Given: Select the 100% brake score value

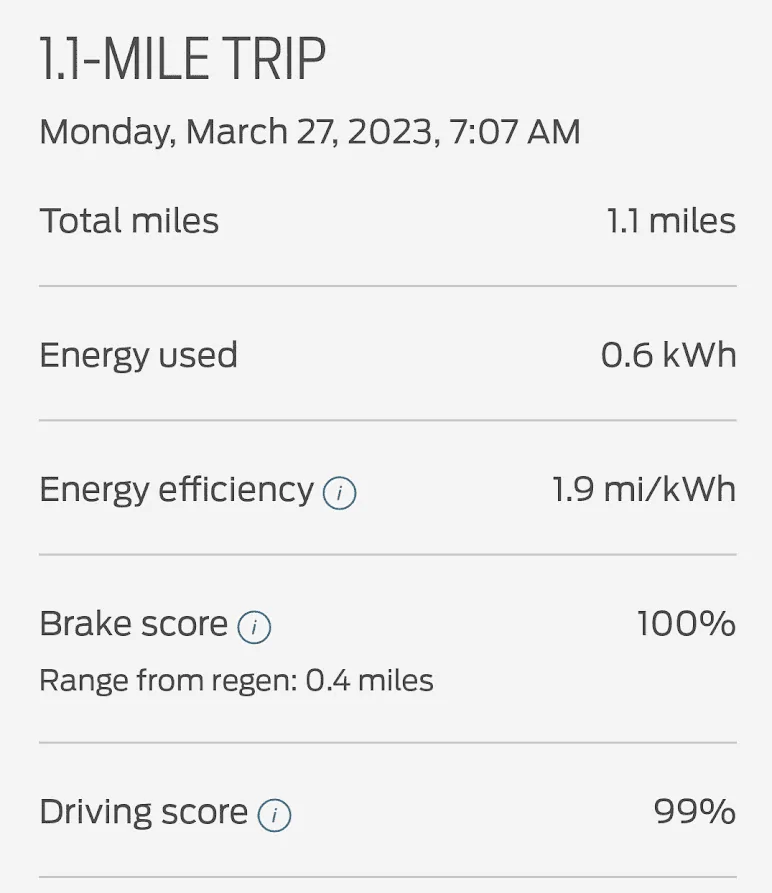Looking at the screenshot, I should click(686, 624).
